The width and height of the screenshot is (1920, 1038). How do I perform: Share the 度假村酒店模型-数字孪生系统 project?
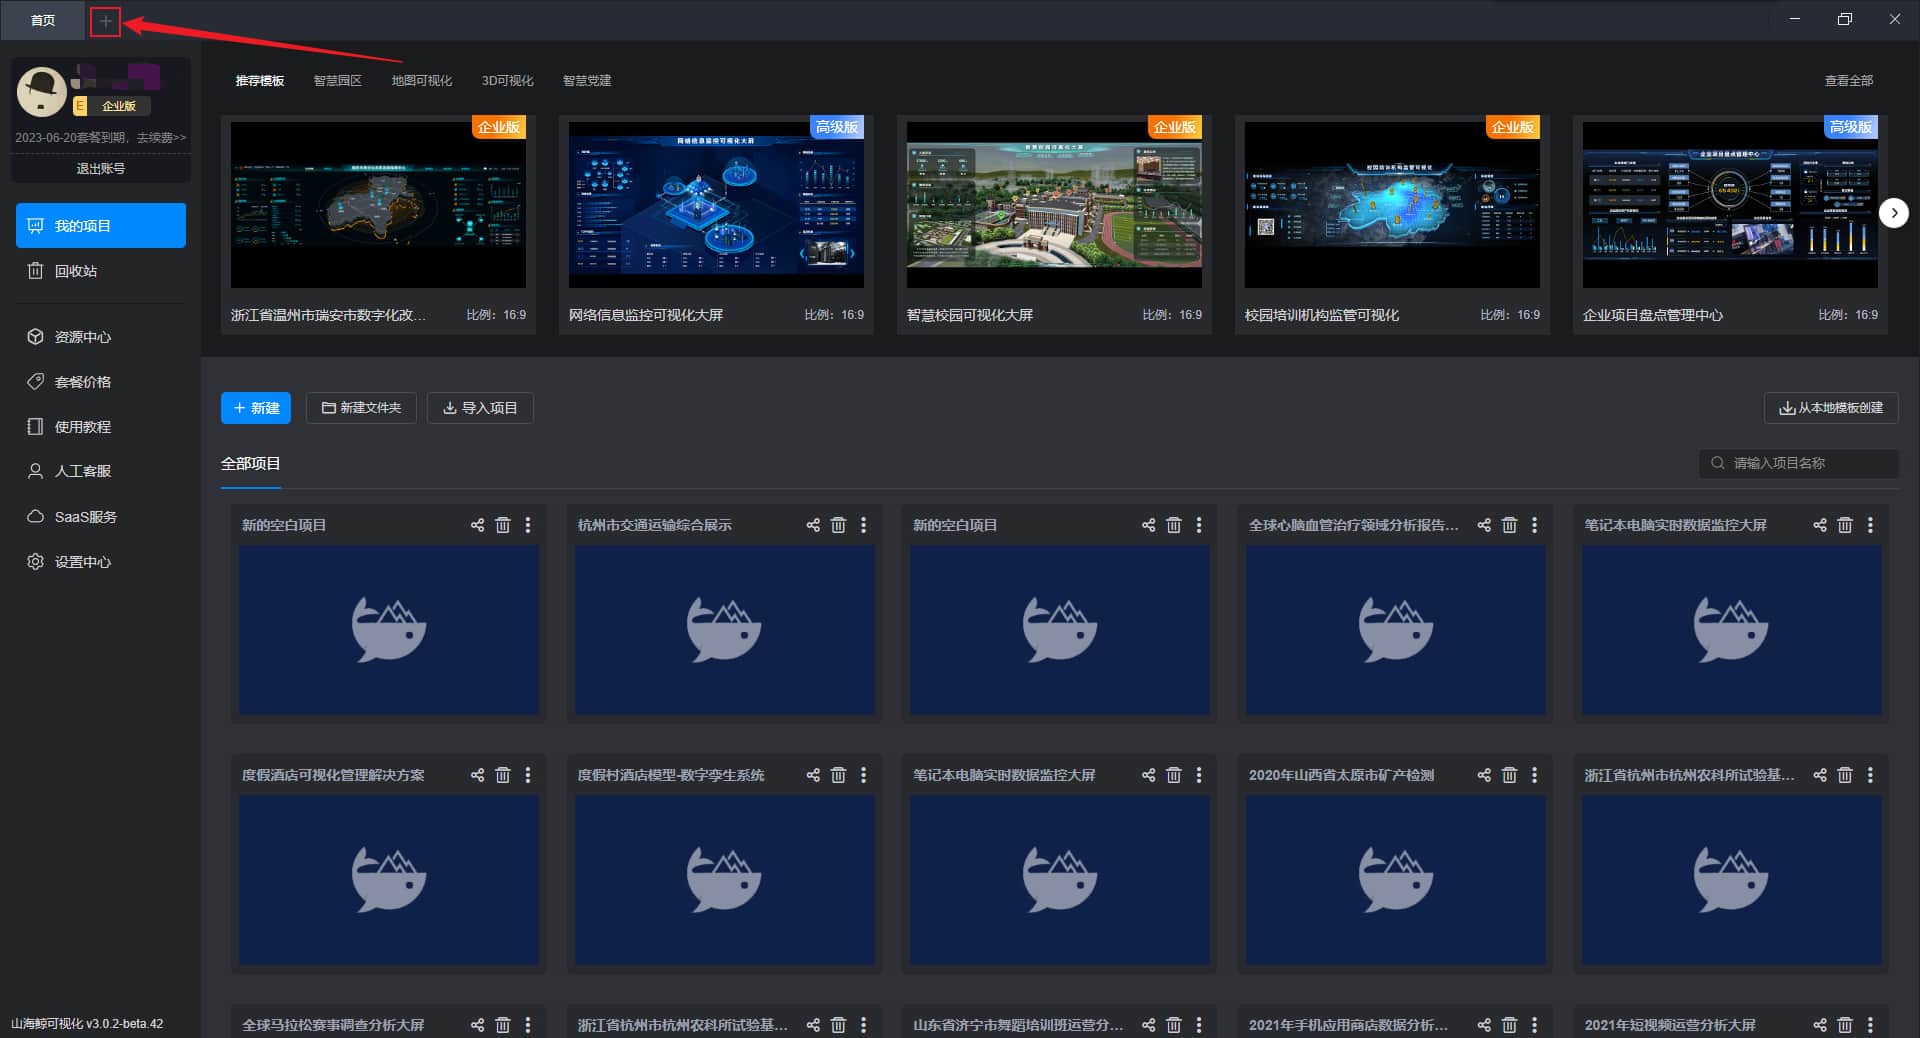[813, 775]
